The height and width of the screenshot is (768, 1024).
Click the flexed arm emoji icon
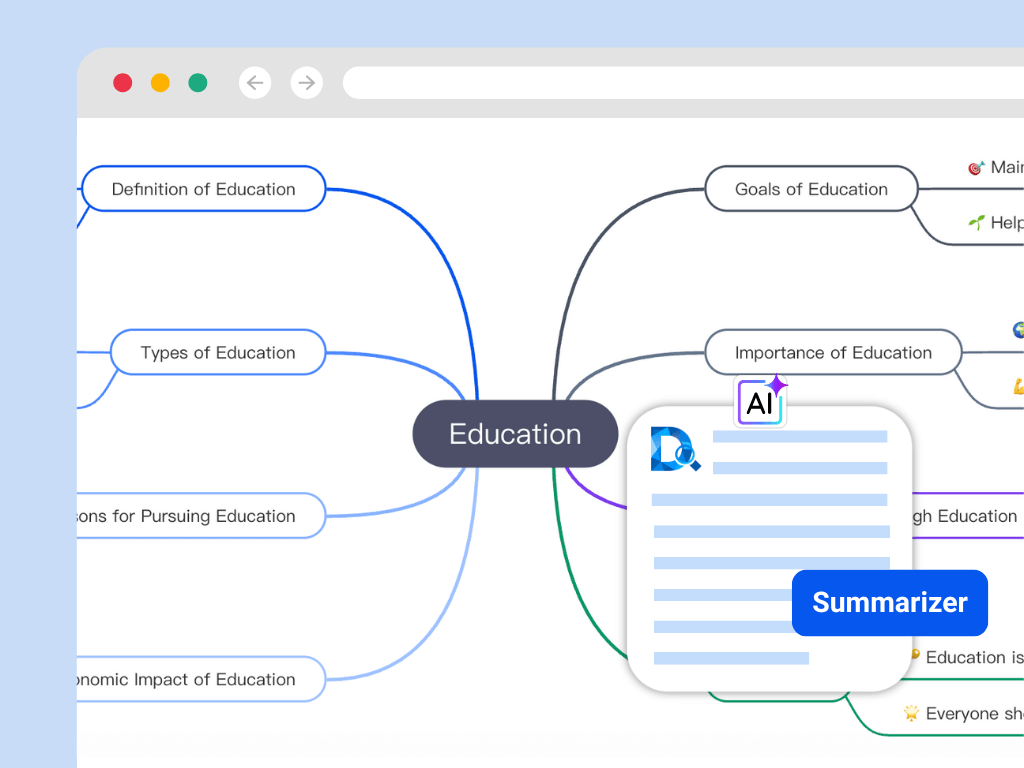click(1017, 386)
